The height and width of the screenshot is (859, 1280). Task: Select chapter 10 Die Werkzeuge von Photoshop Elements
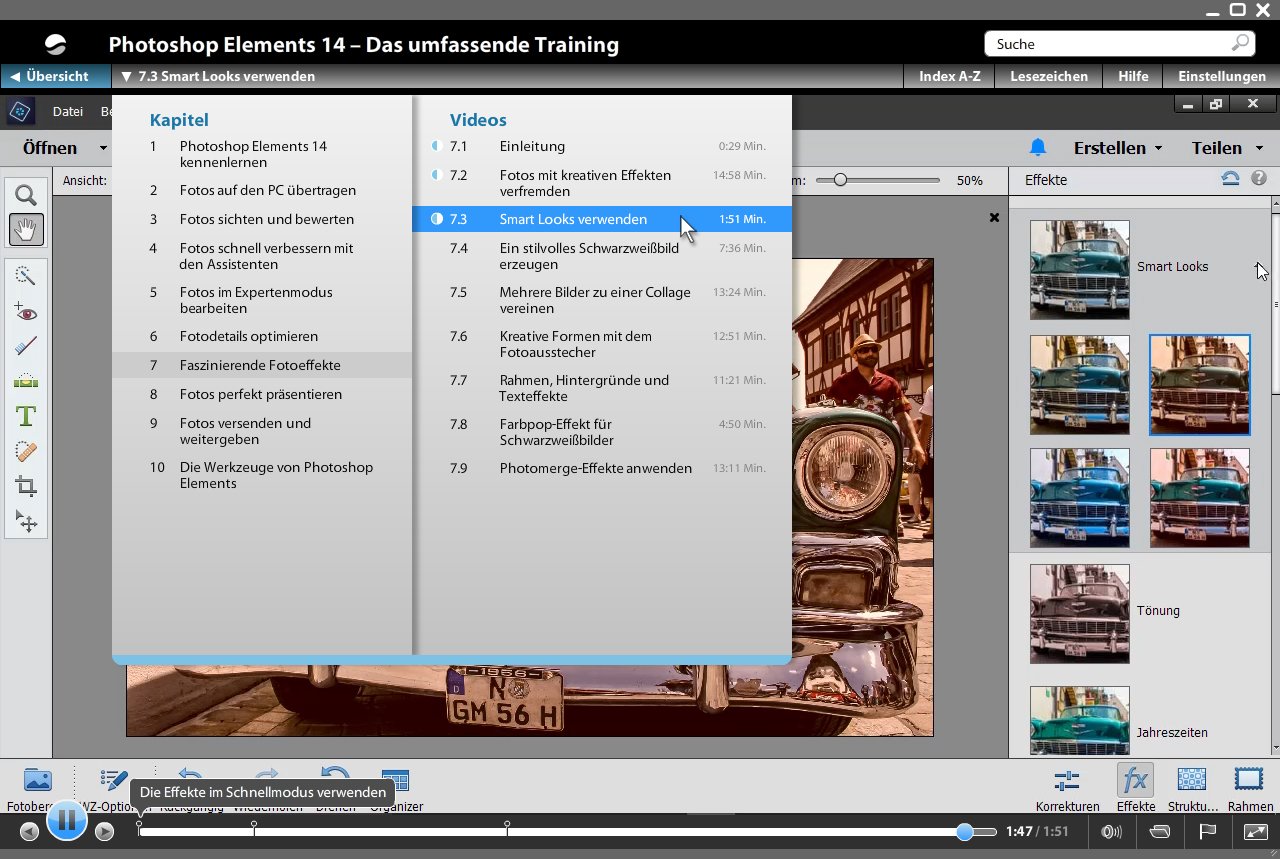click(262, 475)
